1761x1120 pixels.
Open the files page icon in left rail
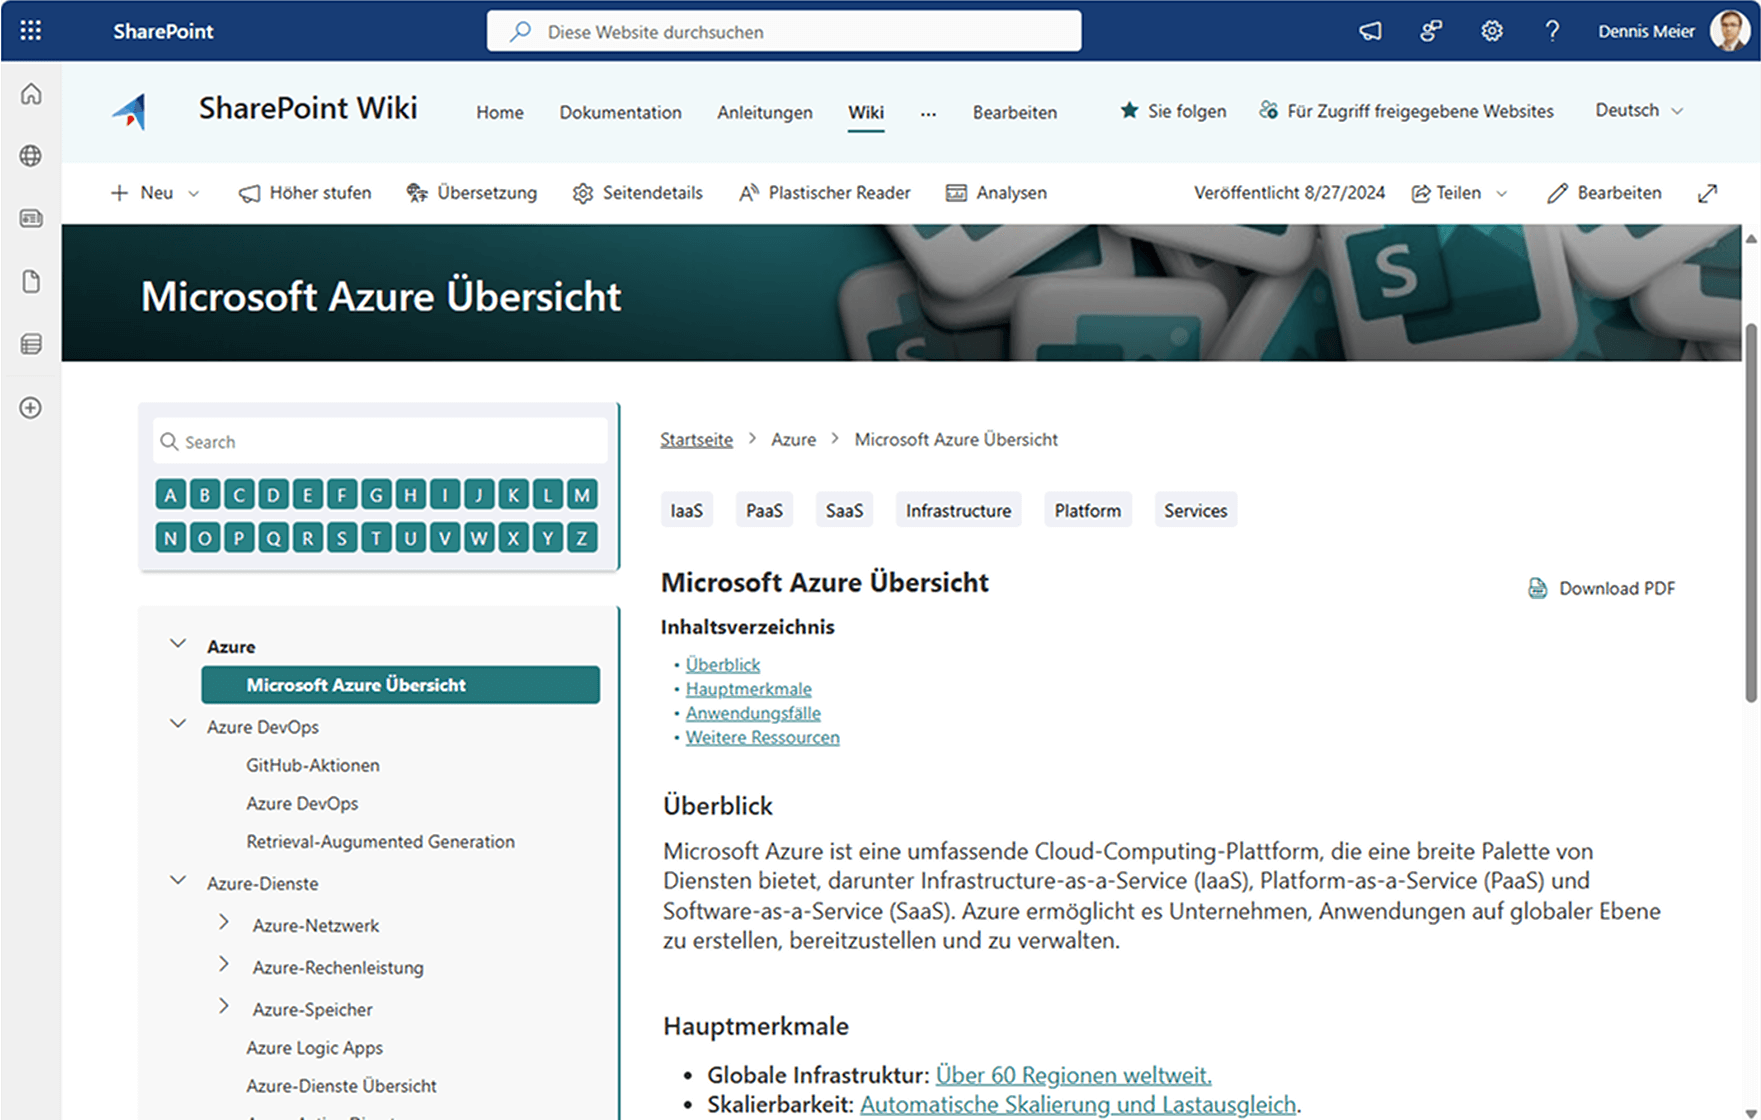point(31,282)
